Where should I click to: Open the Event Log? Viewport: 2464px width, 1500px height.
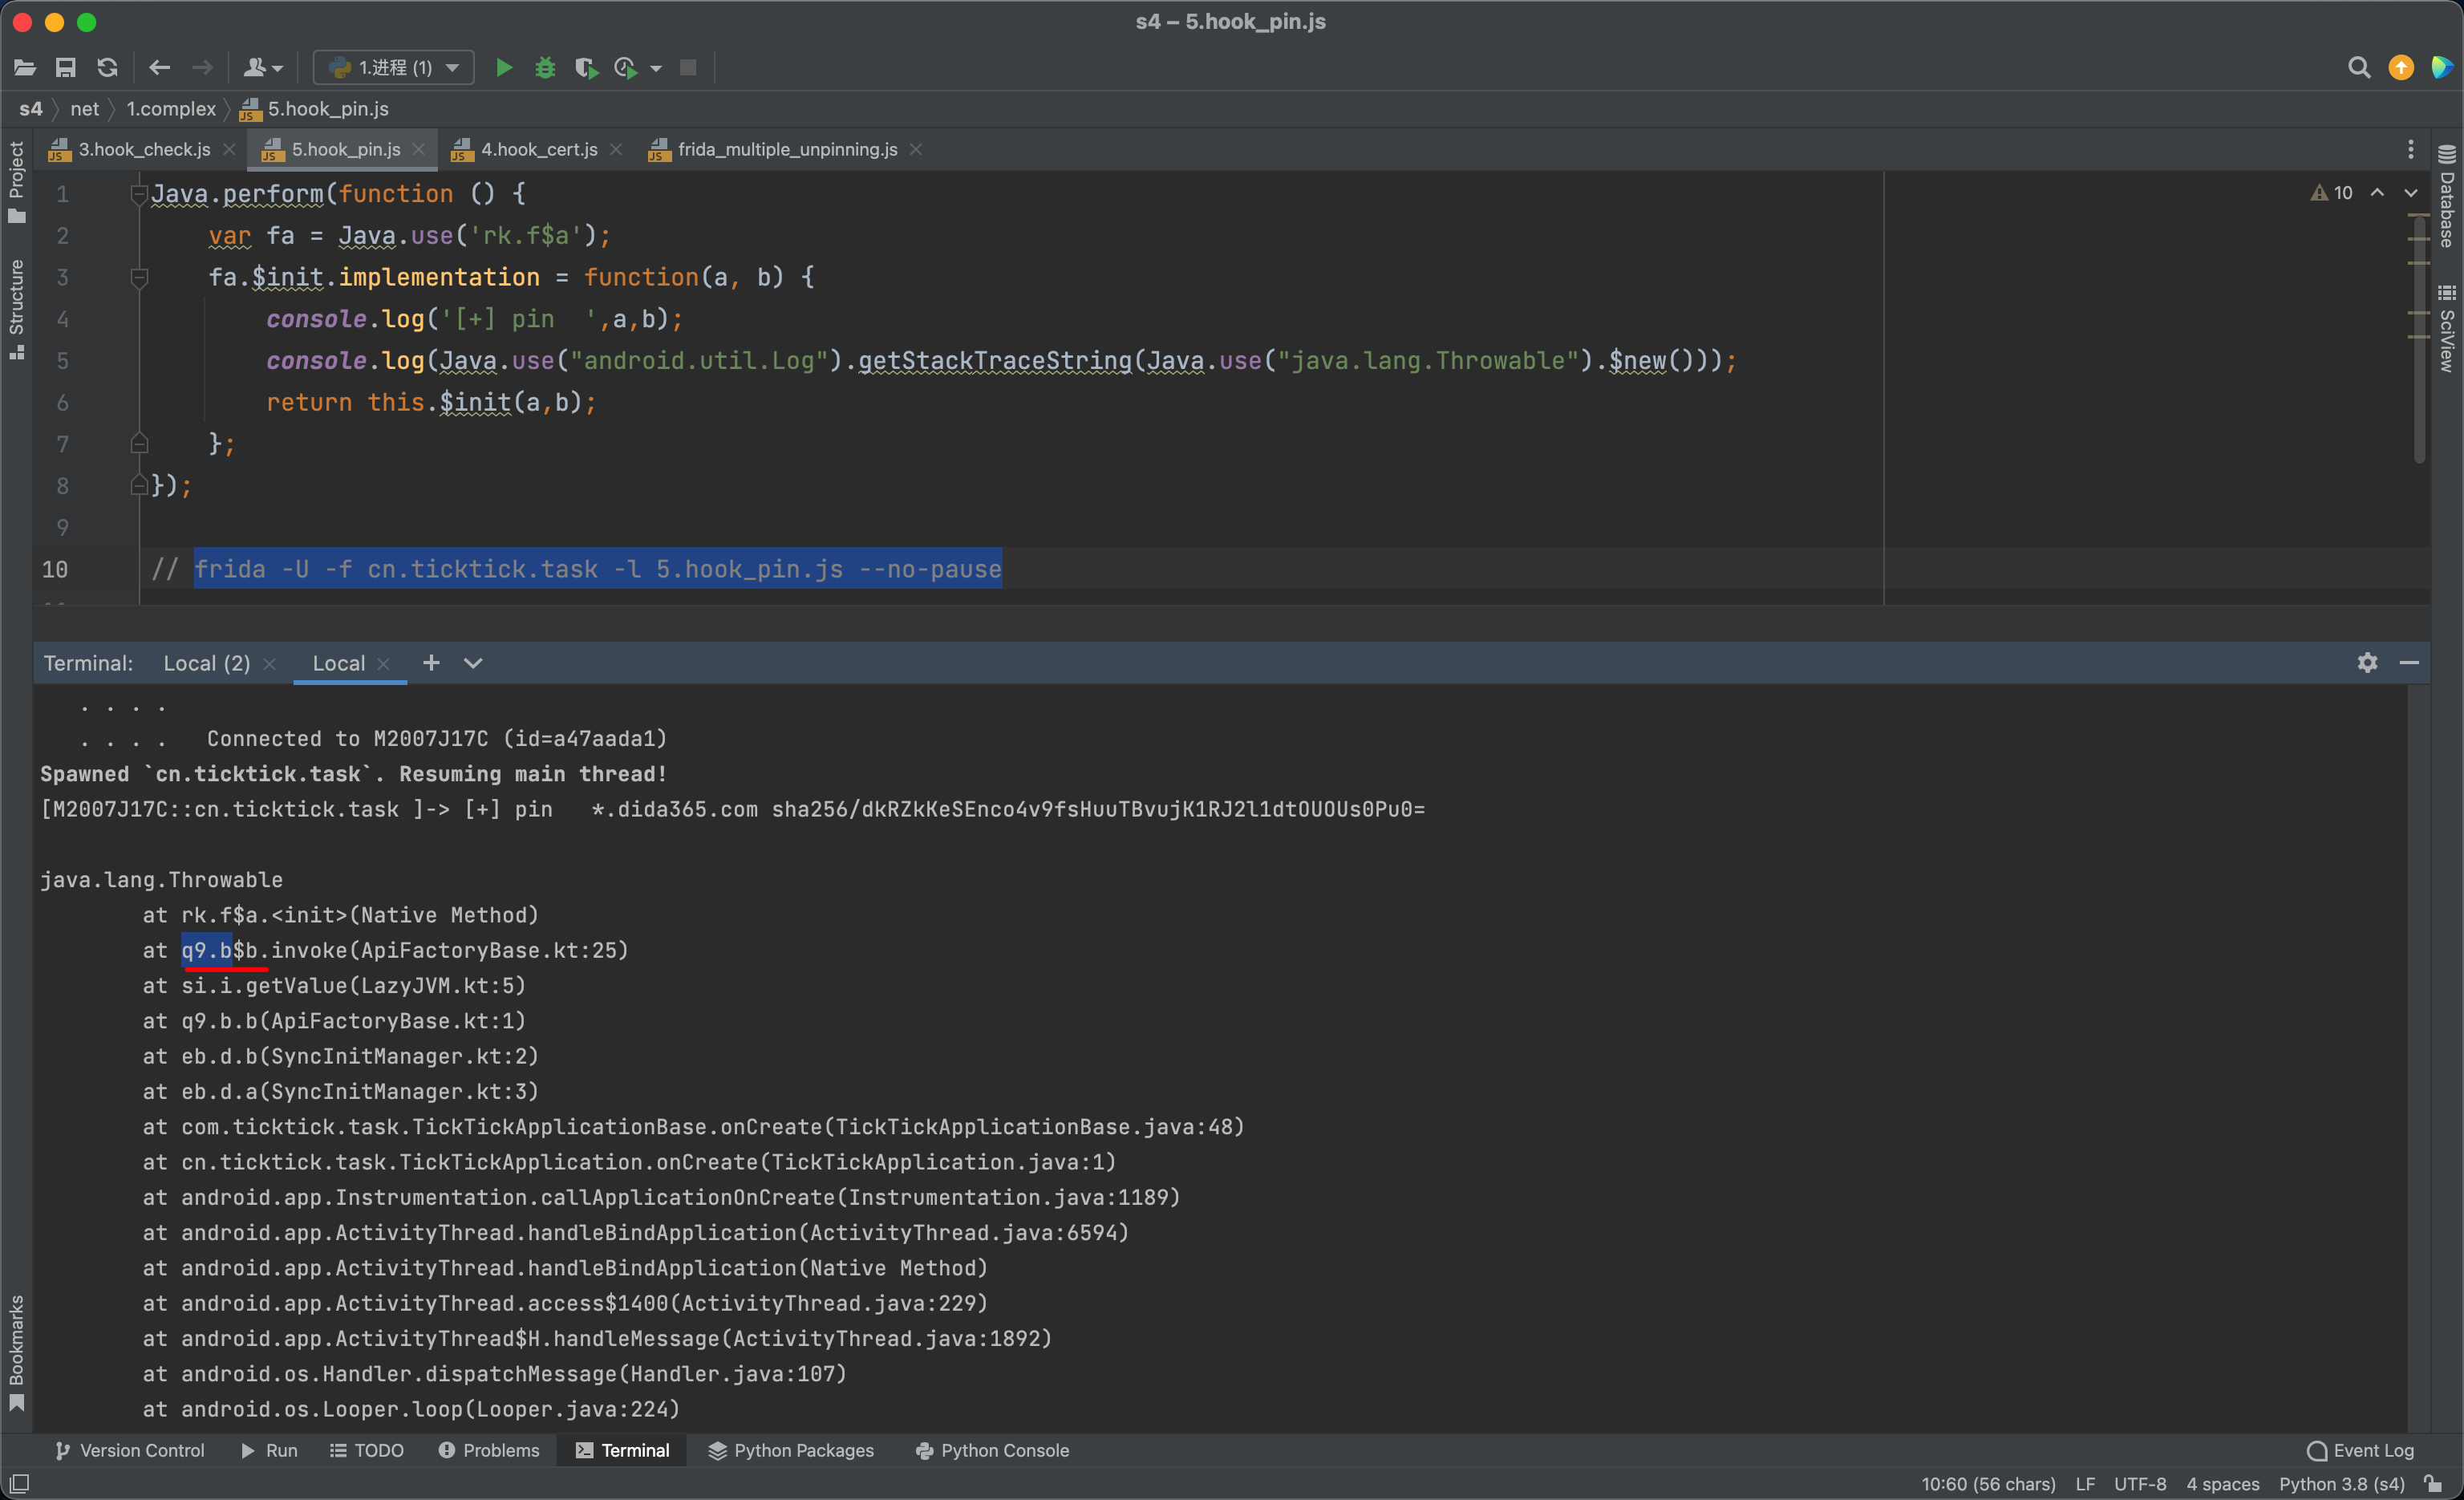point(2360,1450)
